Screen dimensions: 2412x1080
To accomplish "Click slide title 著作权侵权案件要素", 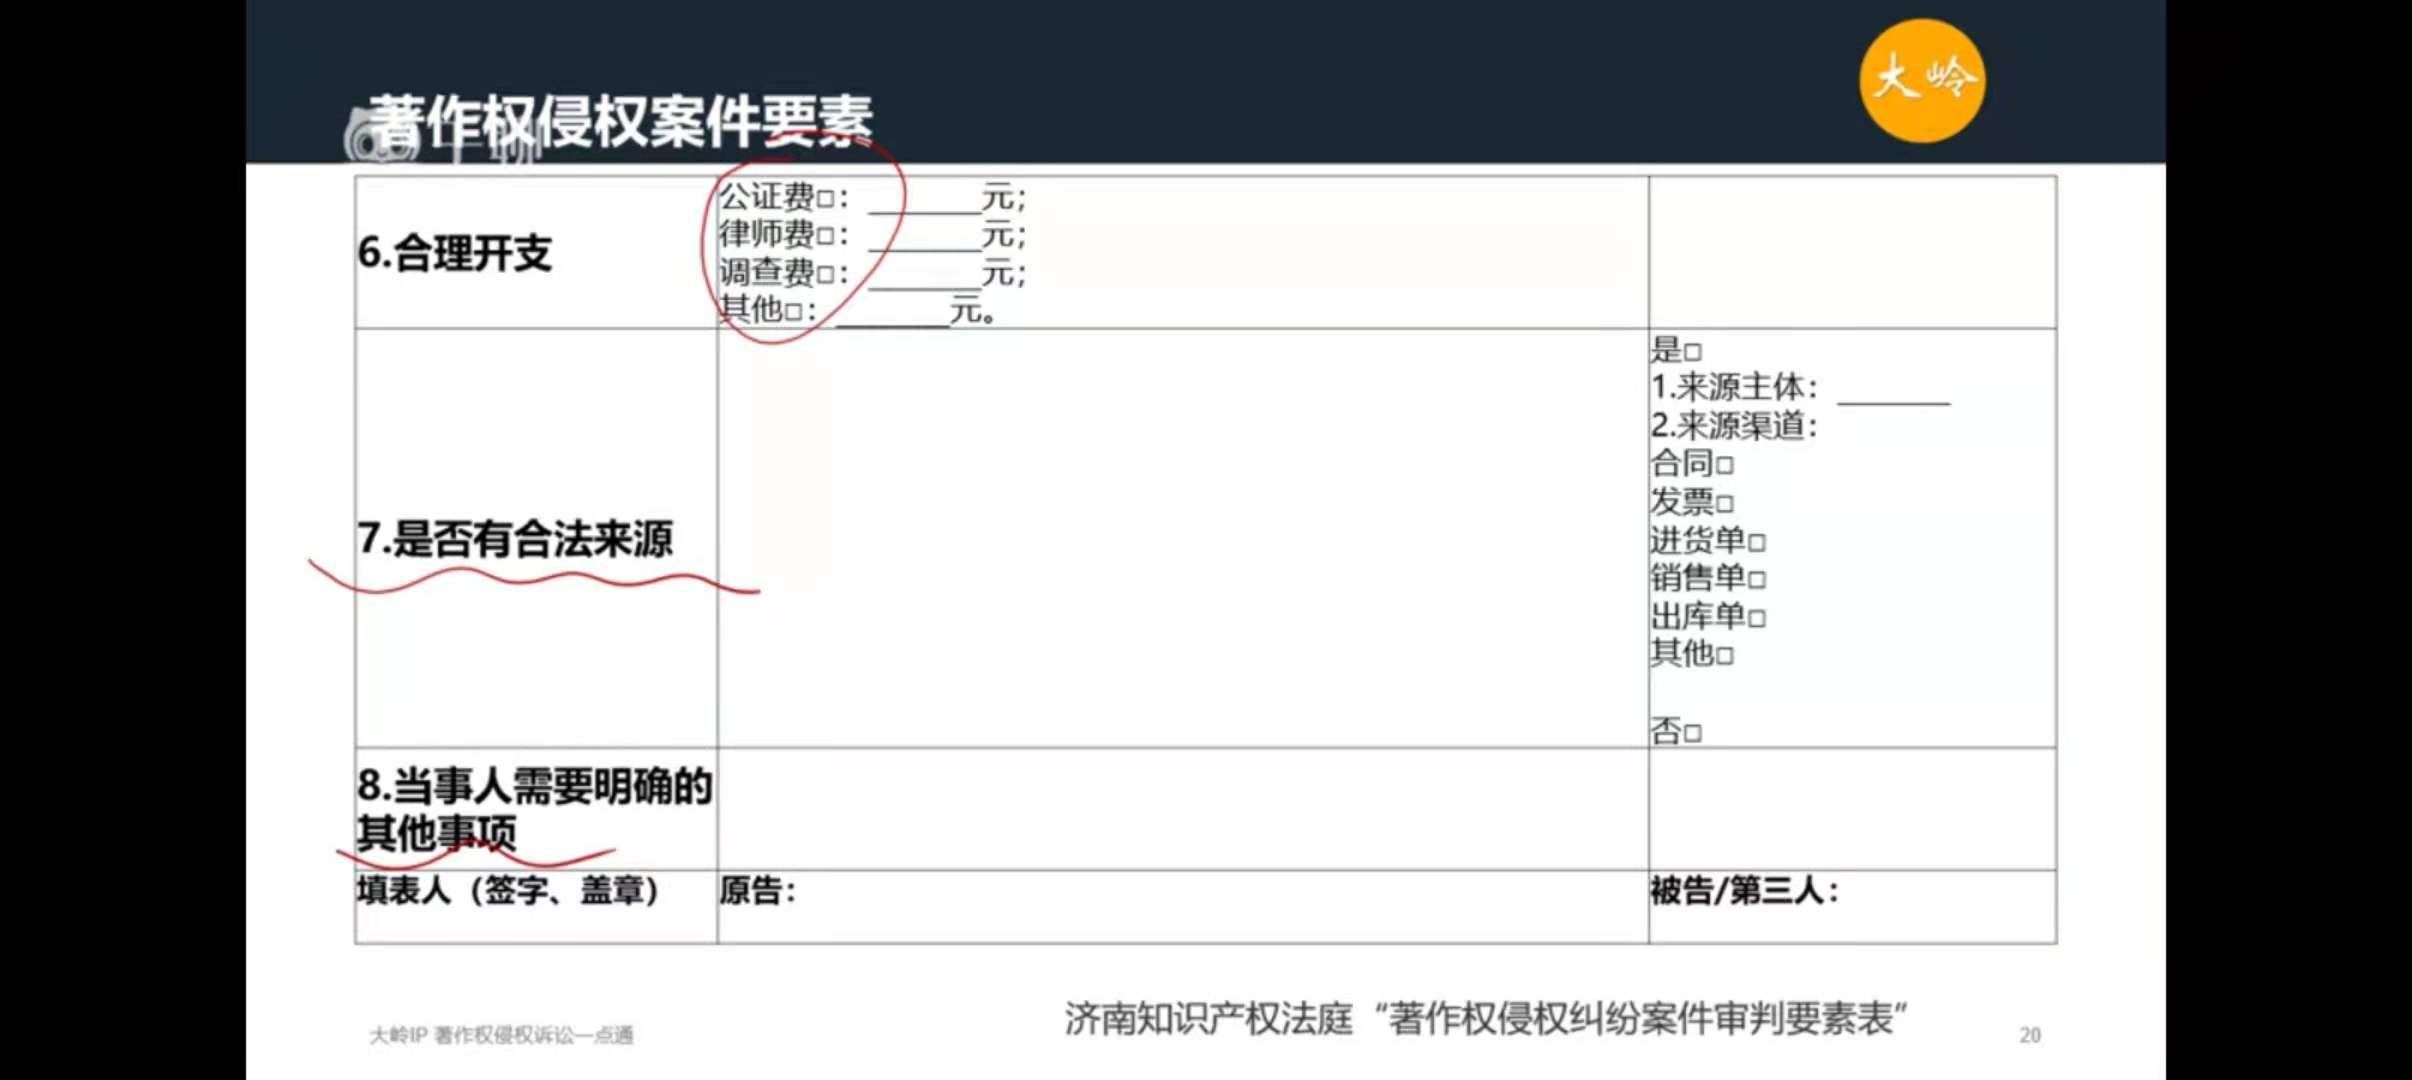I will coord(620,122).
